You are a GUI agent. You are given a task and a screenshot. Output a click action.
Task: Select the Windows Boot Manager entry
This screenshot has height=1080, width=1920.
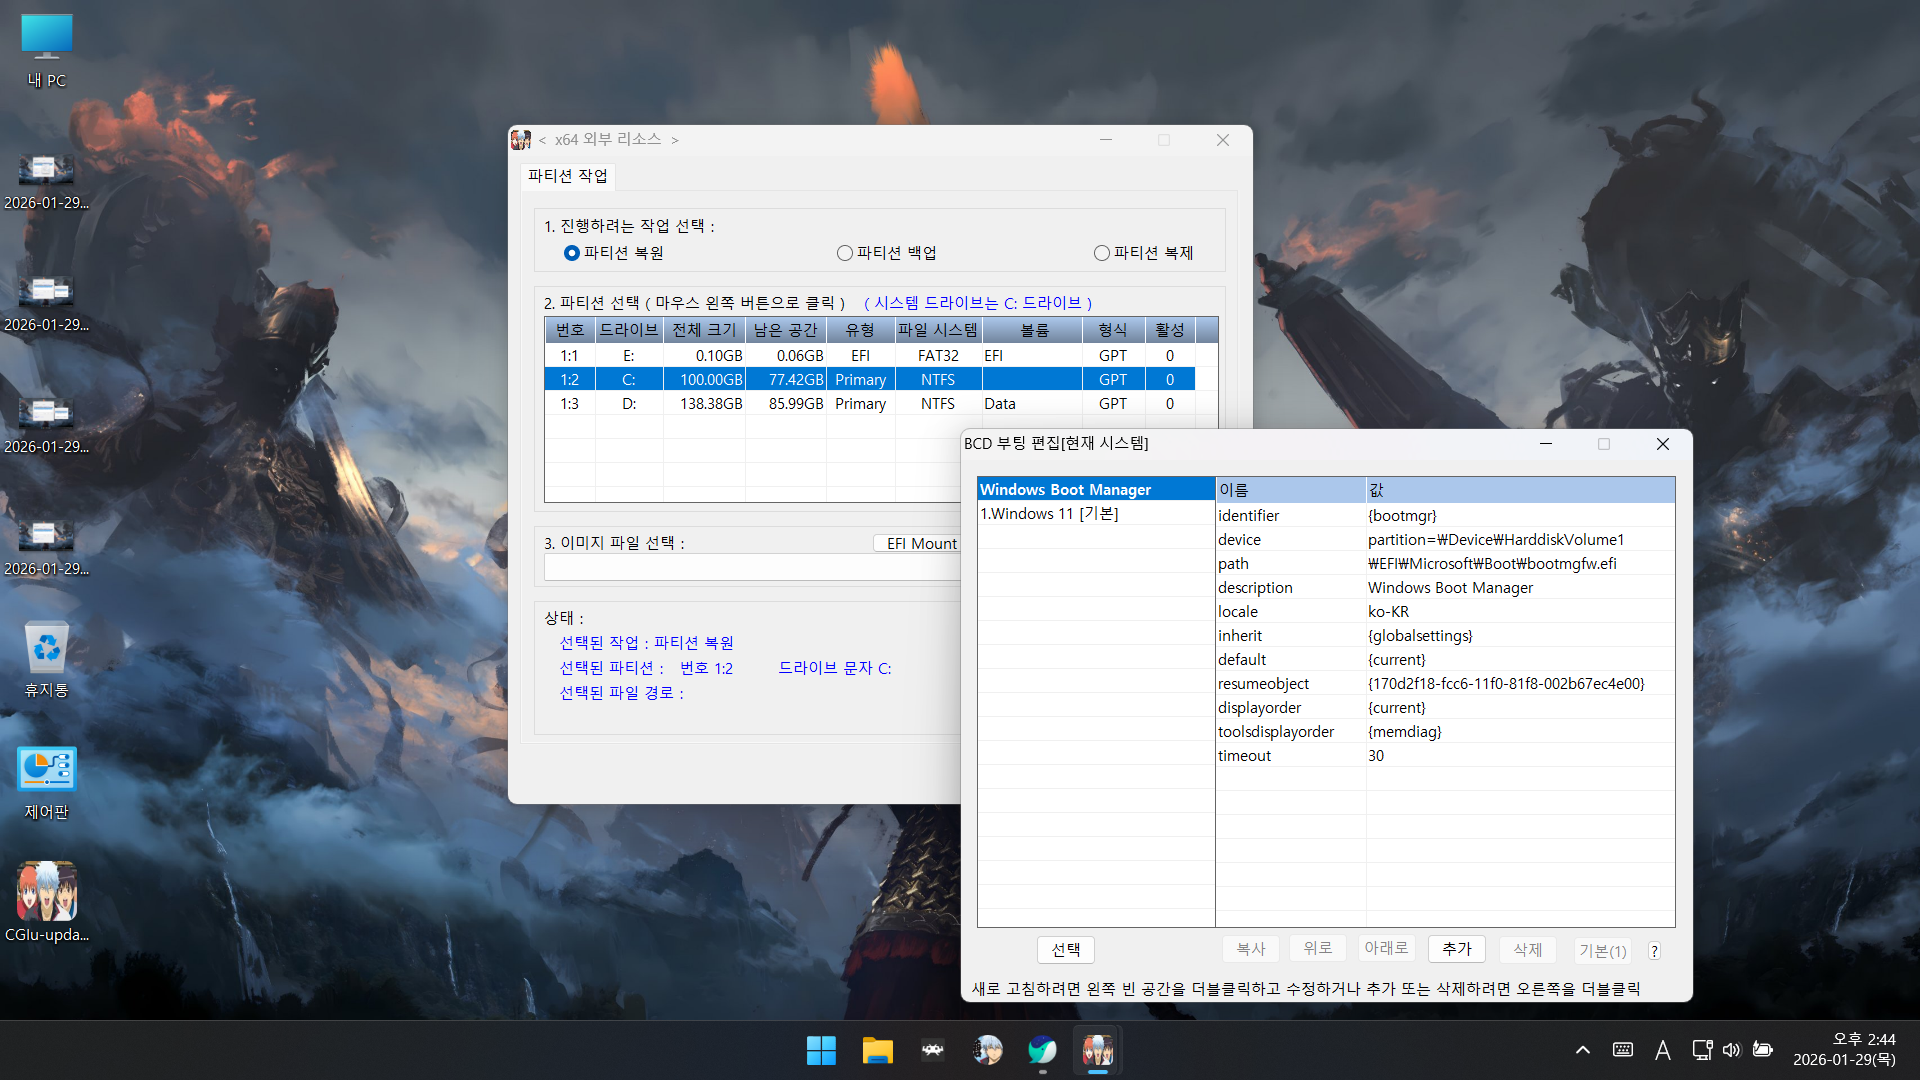tap(1065, 489)
